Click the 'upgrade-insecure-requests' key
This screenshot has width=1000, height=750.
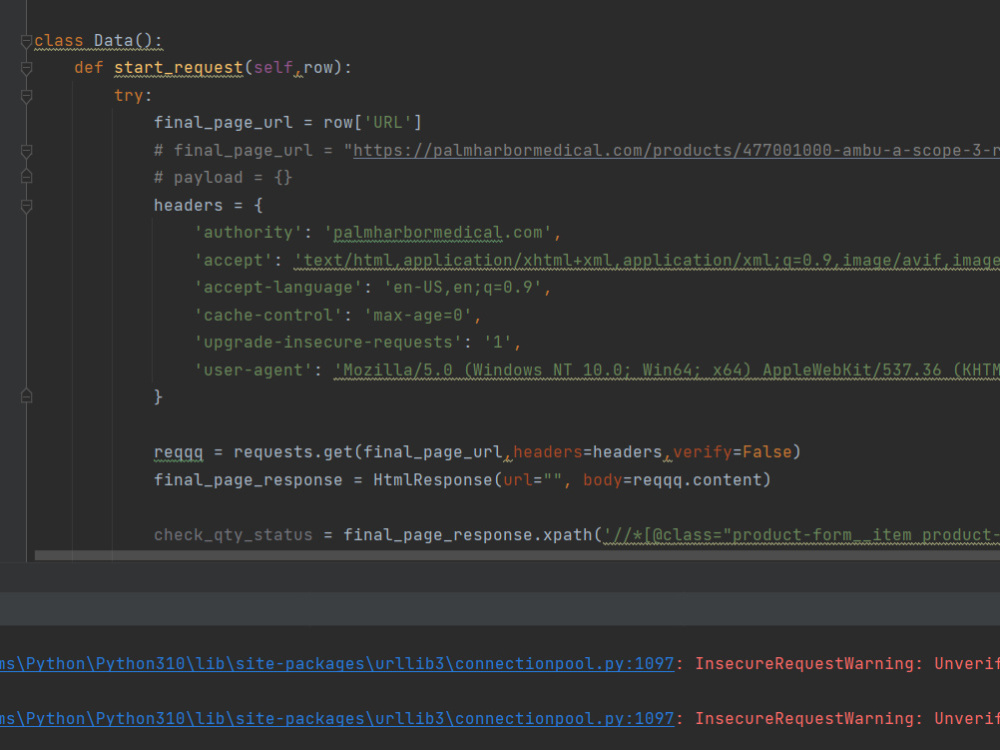(328, 342)
